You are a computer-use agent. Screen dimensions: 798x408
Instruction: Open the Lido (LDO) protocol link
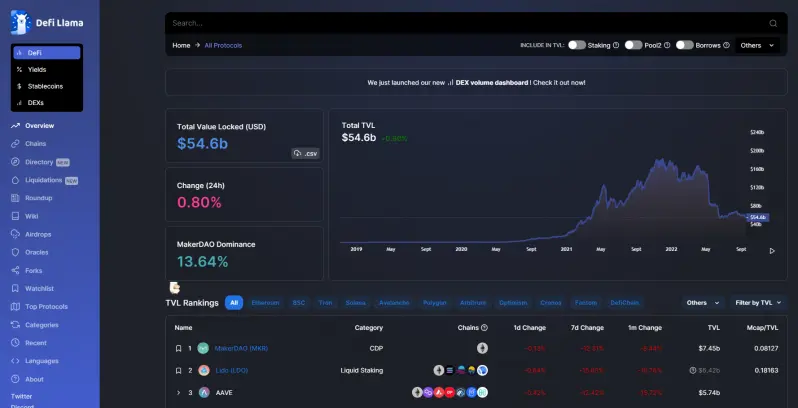[231, 370]
